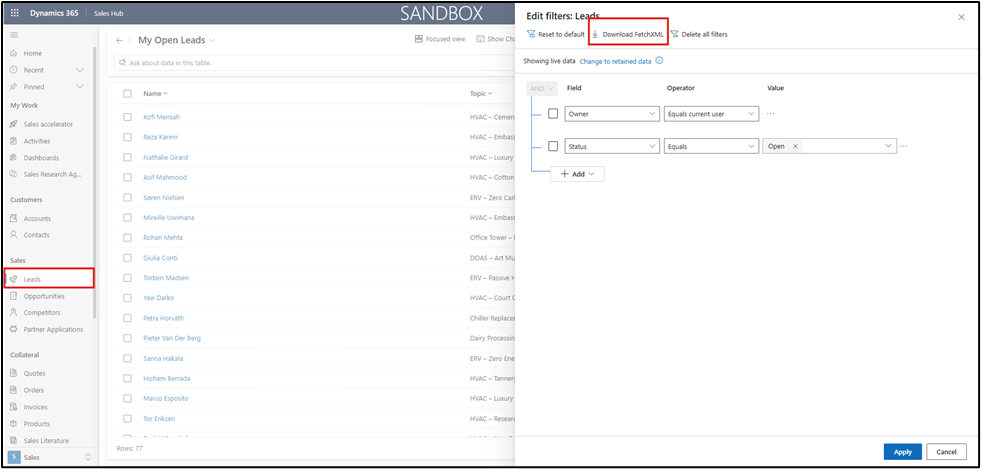
Task: Click the Apply button
Action: click(903, 451)
